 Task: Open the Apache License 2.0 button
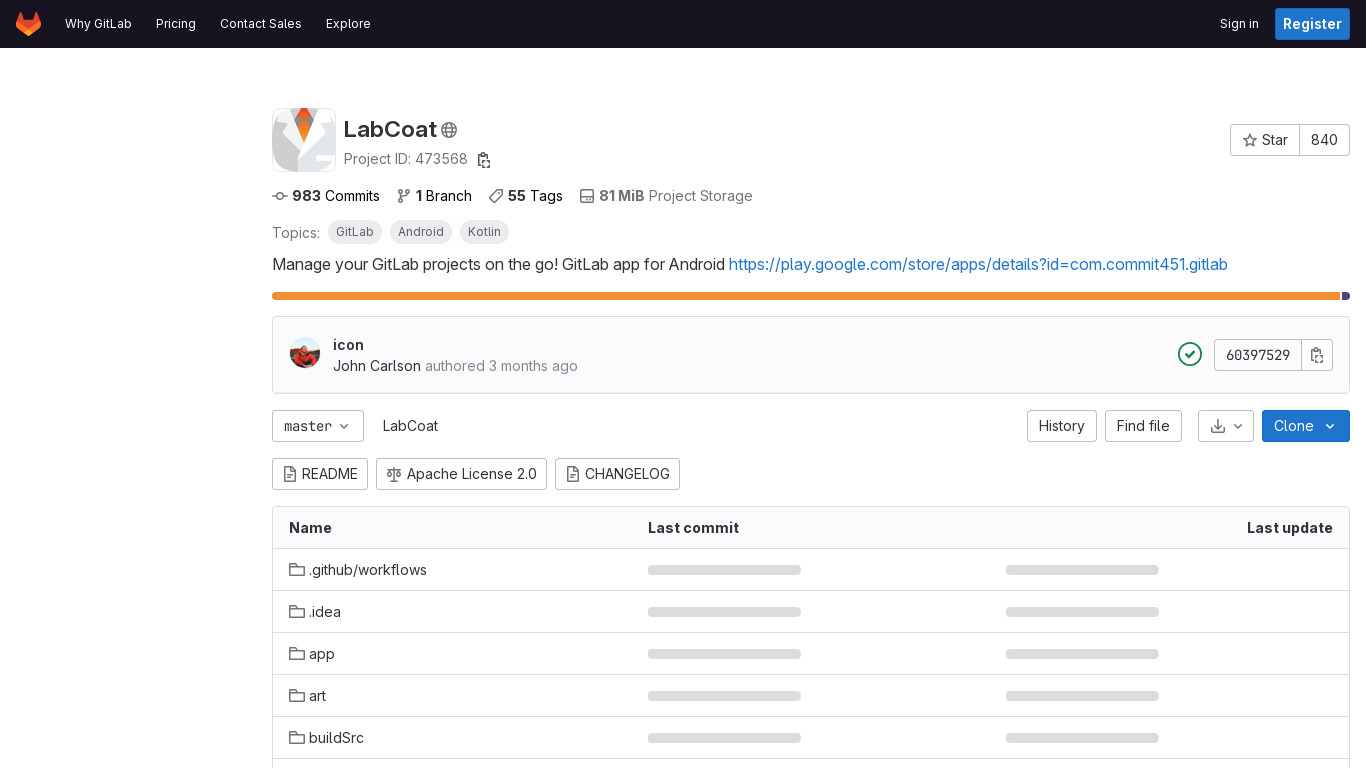461,474
